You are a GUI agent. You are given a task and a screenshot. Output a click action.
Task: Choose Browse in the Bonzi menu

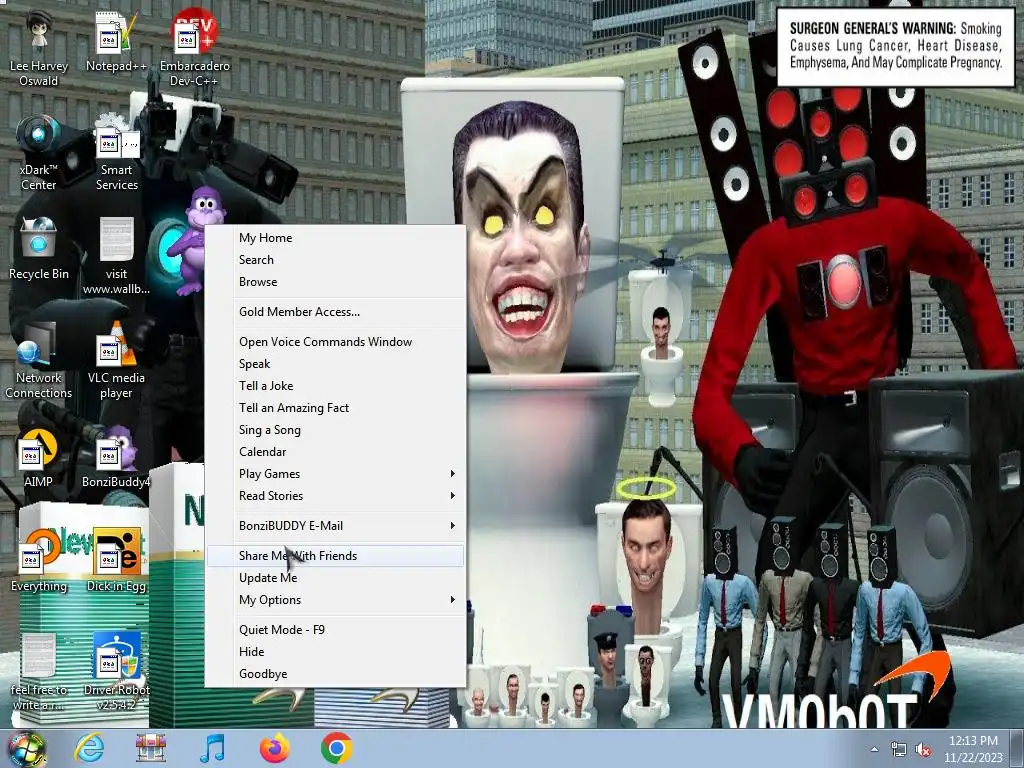[336, 282]
